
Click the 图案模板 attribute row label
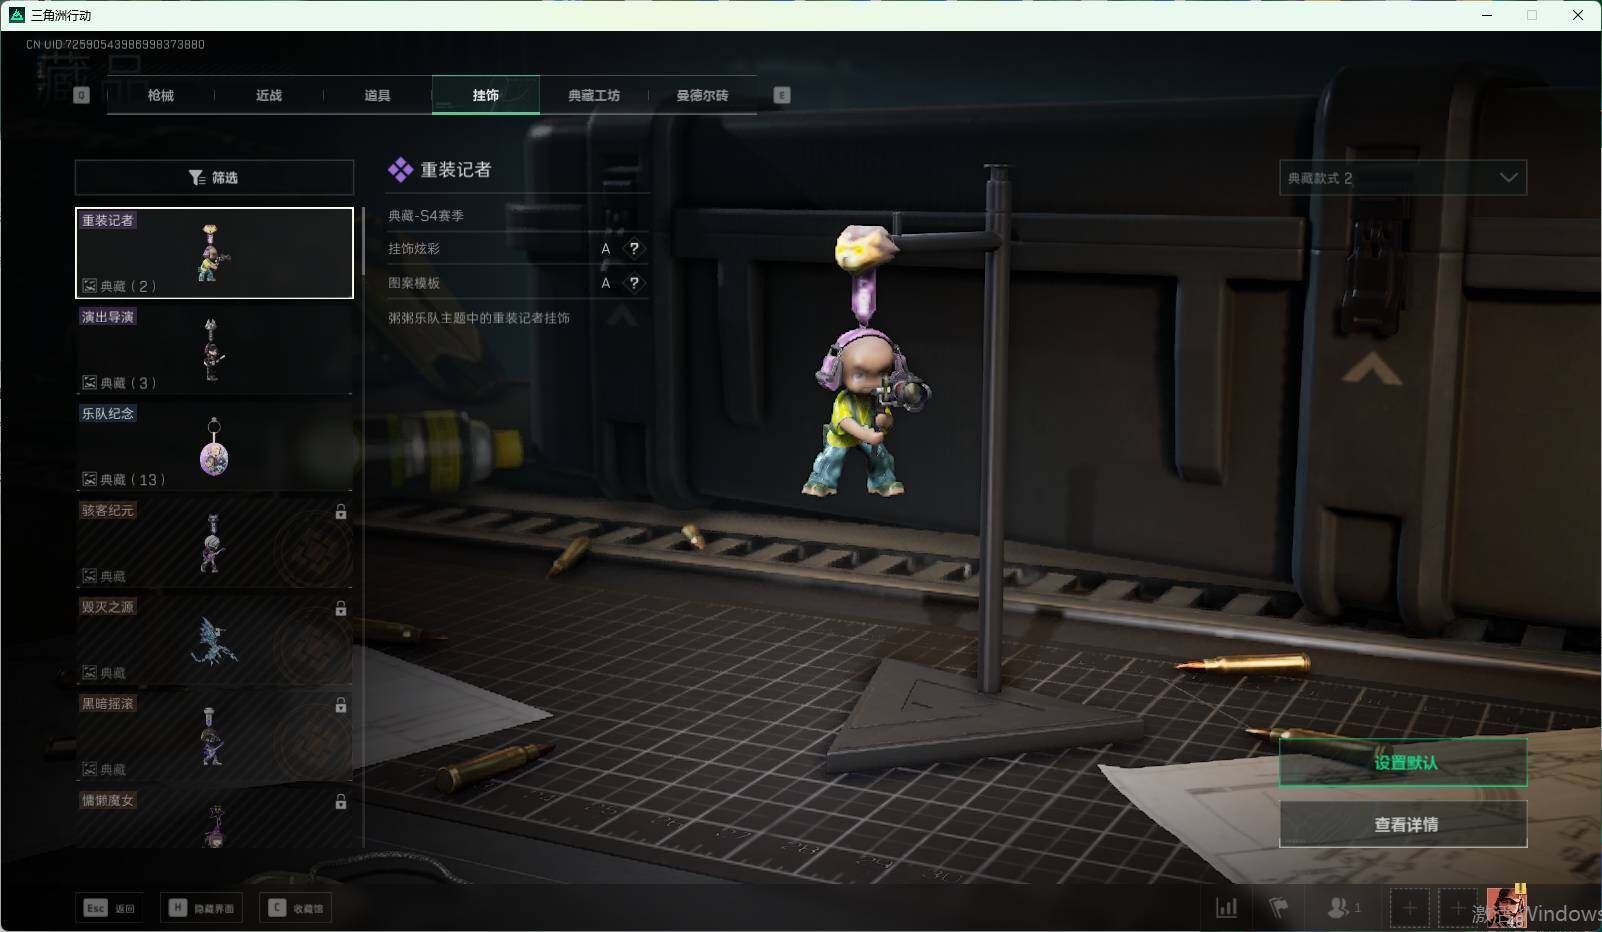pyautogui.click(x=414, y=283)
